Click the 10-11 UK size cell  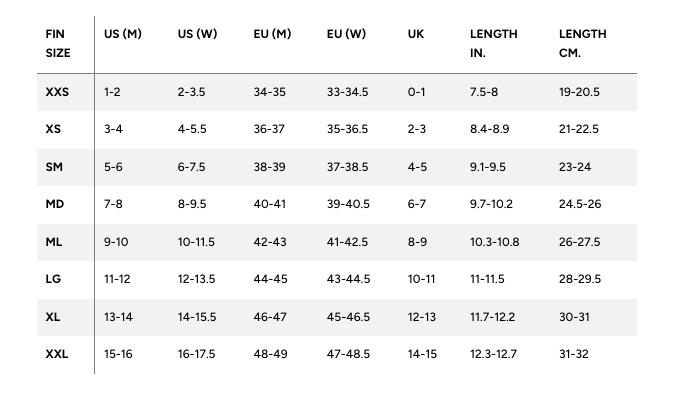click(421, 279)
